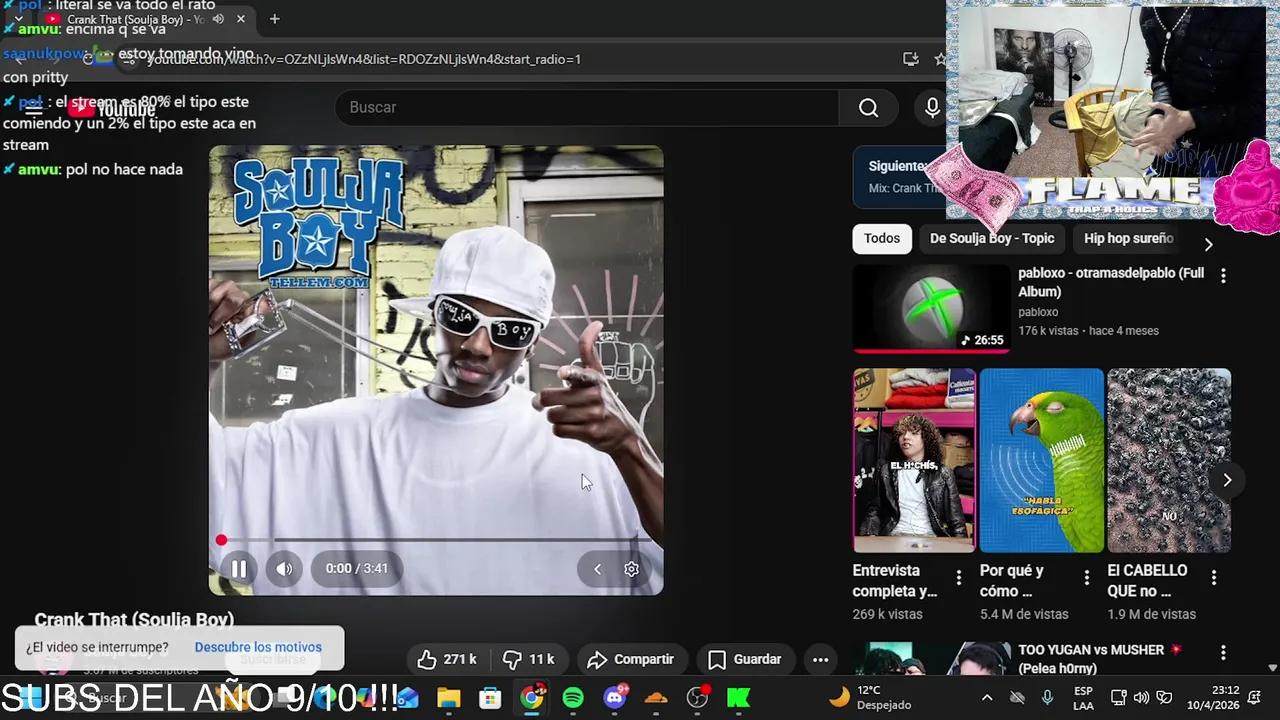Screen dimensions: 1280x720
Task: Open File Explorer from taskbar
Action: (x=448, y=697)
